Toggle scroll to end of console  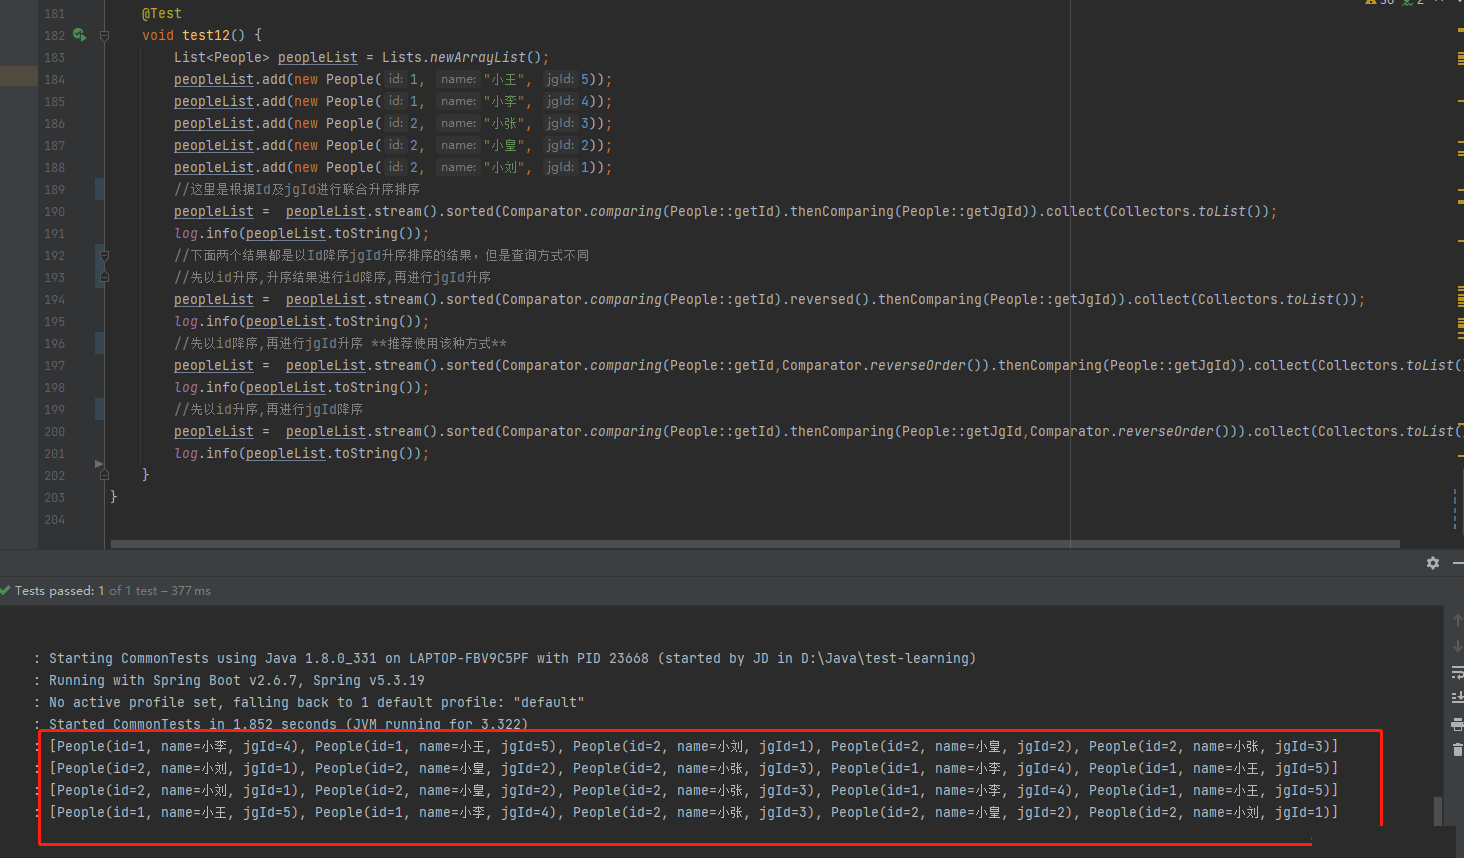click(1457, 697)
